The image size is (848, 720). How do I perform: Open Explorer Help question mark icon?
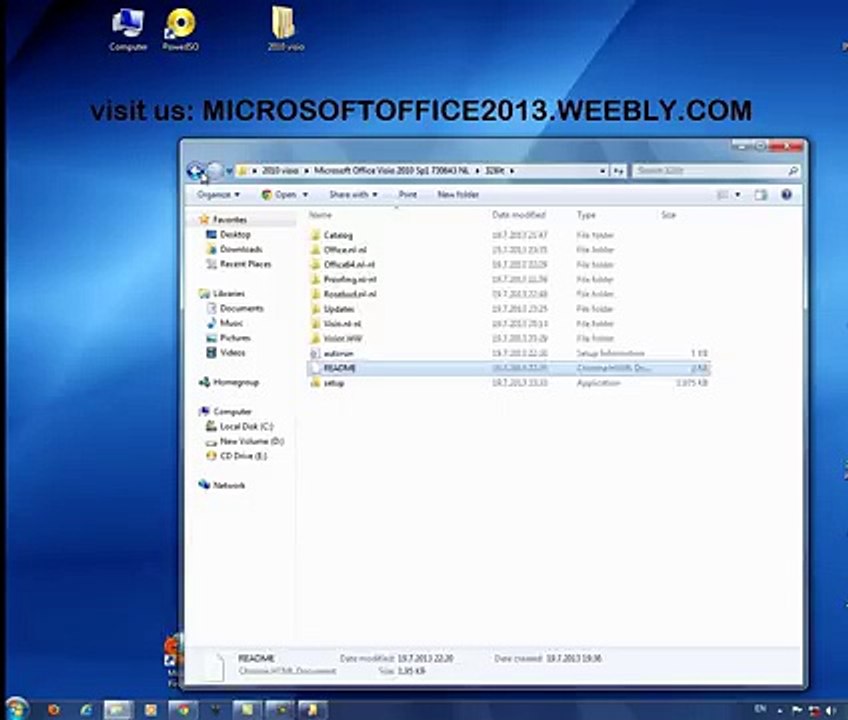point(787,195)
